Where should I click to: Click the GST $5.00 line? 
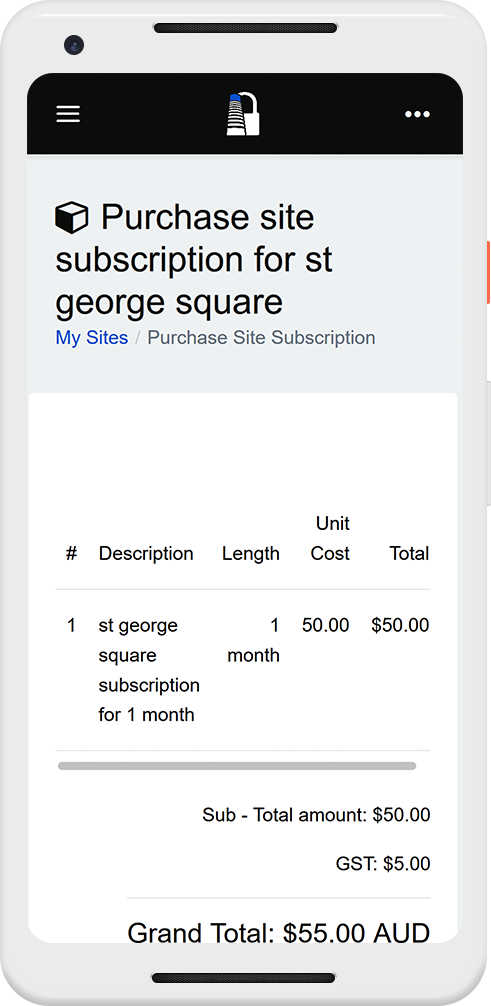click(383, 864)
